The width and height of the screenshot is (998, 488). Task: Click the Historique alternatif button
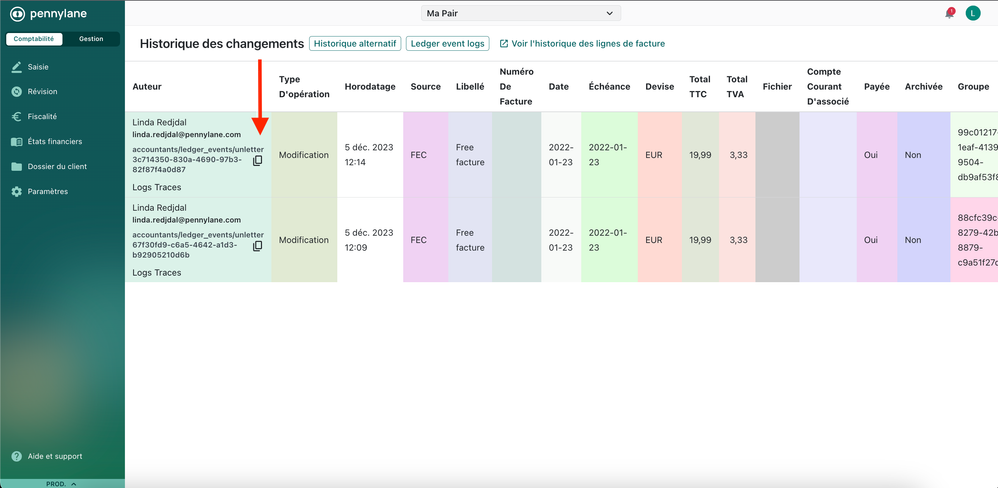click(355, 44)
